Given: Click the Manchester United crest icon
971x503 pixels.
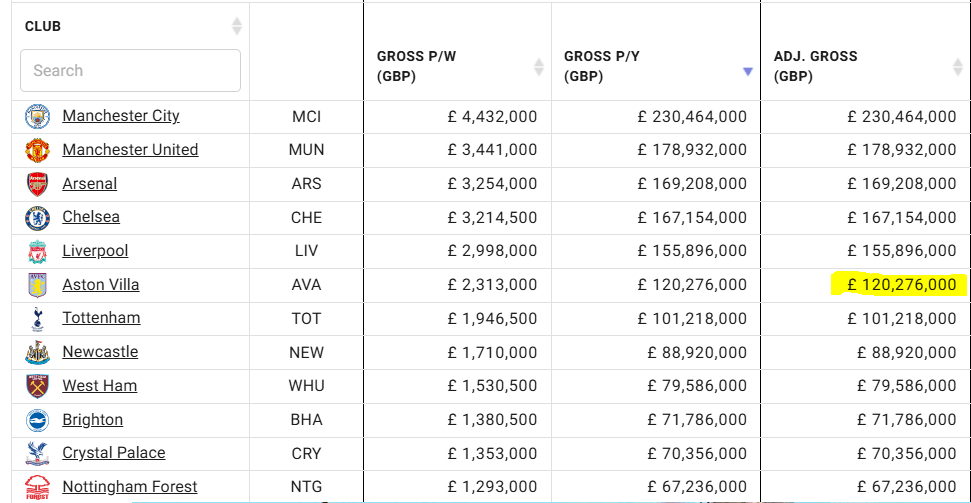Looking at the screenshot, I should click(x=37, y=150).
